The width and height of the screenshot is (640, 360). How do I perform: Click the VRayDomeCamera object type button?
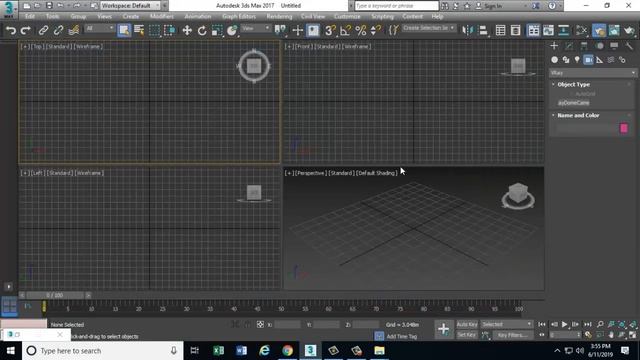573,103
